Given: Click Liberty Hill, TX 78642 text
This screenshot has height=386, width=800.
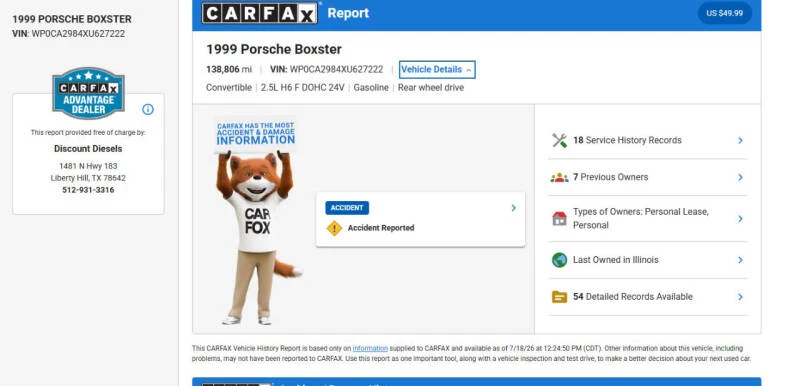Looking at the screenshot, I should [x=88, y=178].
